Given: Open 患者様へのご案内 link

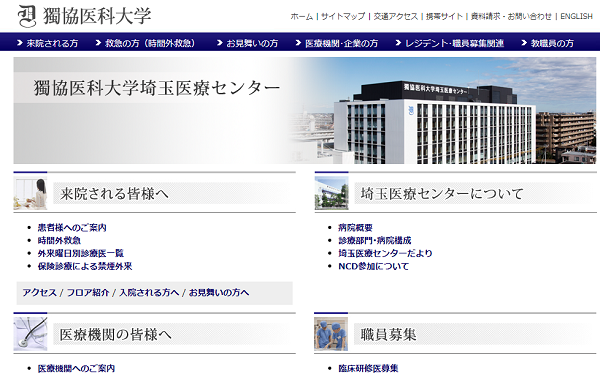Looking at the screenshot, I should pos(72,228).
